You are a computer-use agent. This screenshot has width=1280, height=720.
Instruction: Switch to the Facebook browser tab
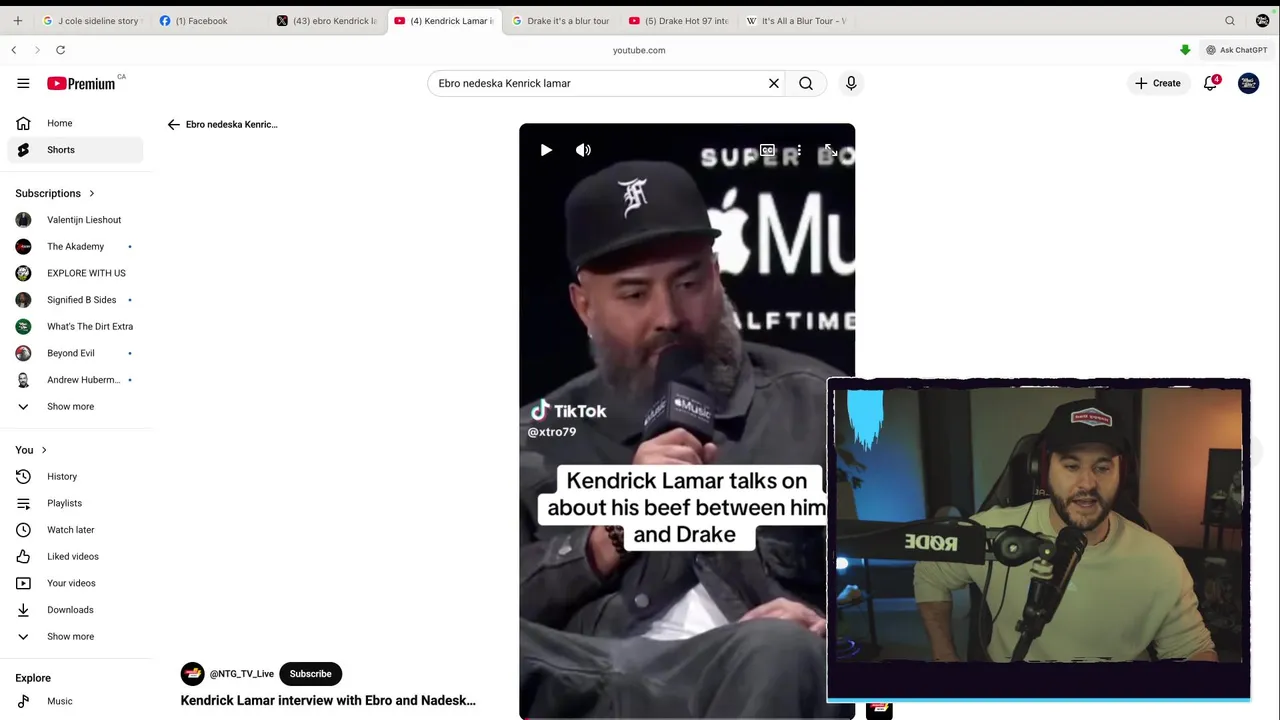(x=208, y=20)
